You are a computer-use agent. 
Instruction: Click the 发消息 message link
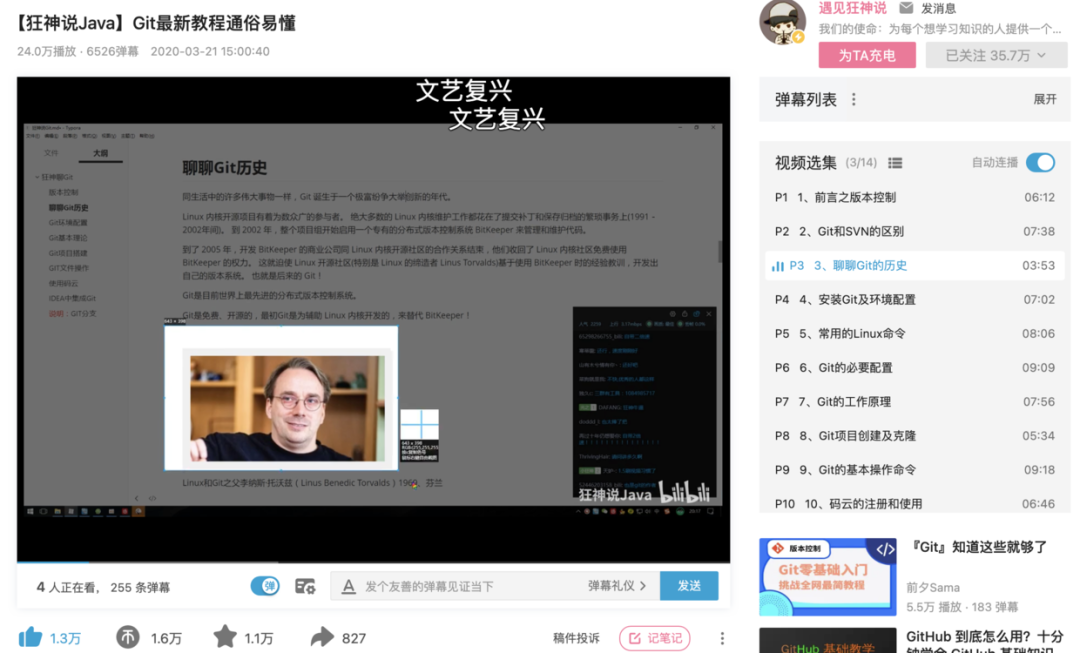[x=938, y=8]
